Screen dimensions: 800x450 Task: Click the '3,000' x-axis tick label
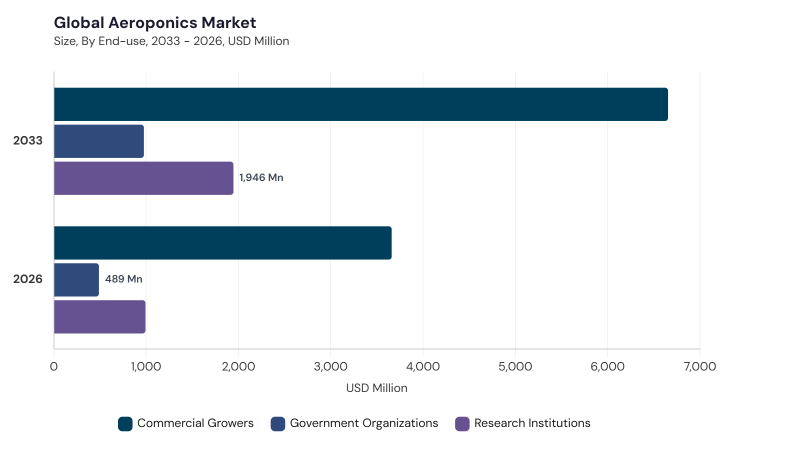click(331, 366)
